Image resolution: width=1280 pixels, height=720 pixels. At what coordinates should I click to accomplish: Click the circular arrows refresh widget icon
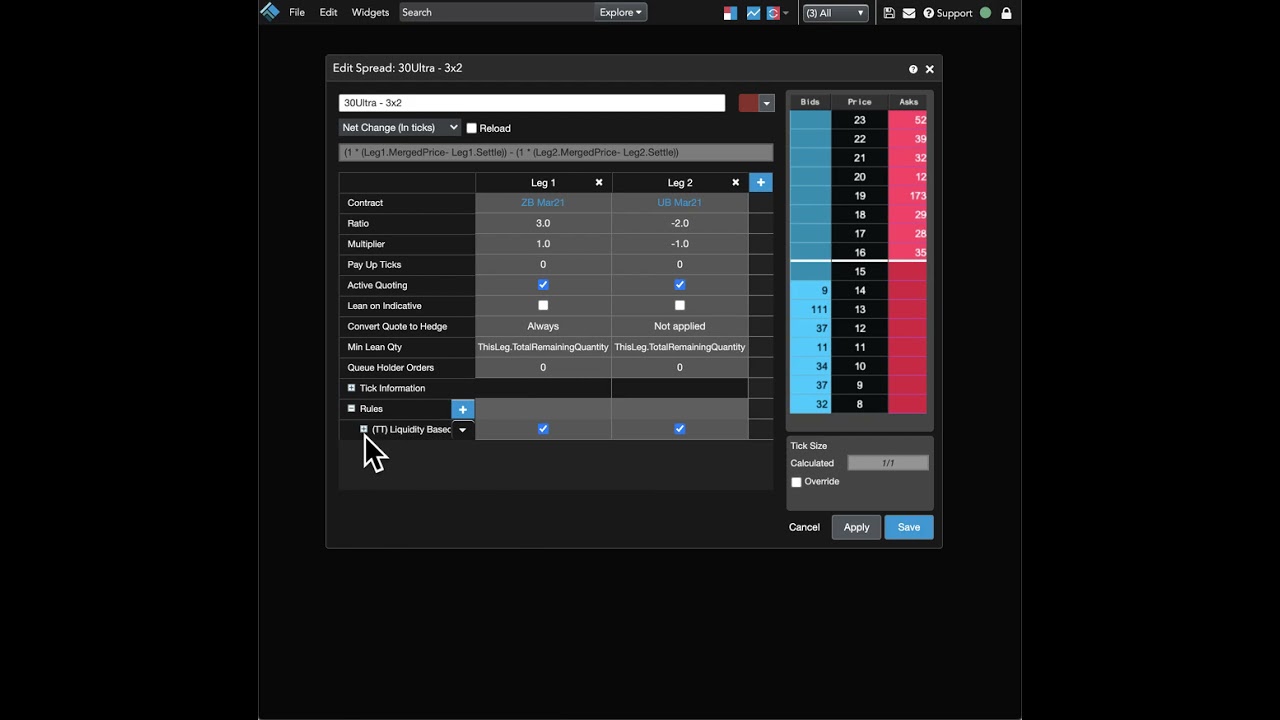(773, 13)
